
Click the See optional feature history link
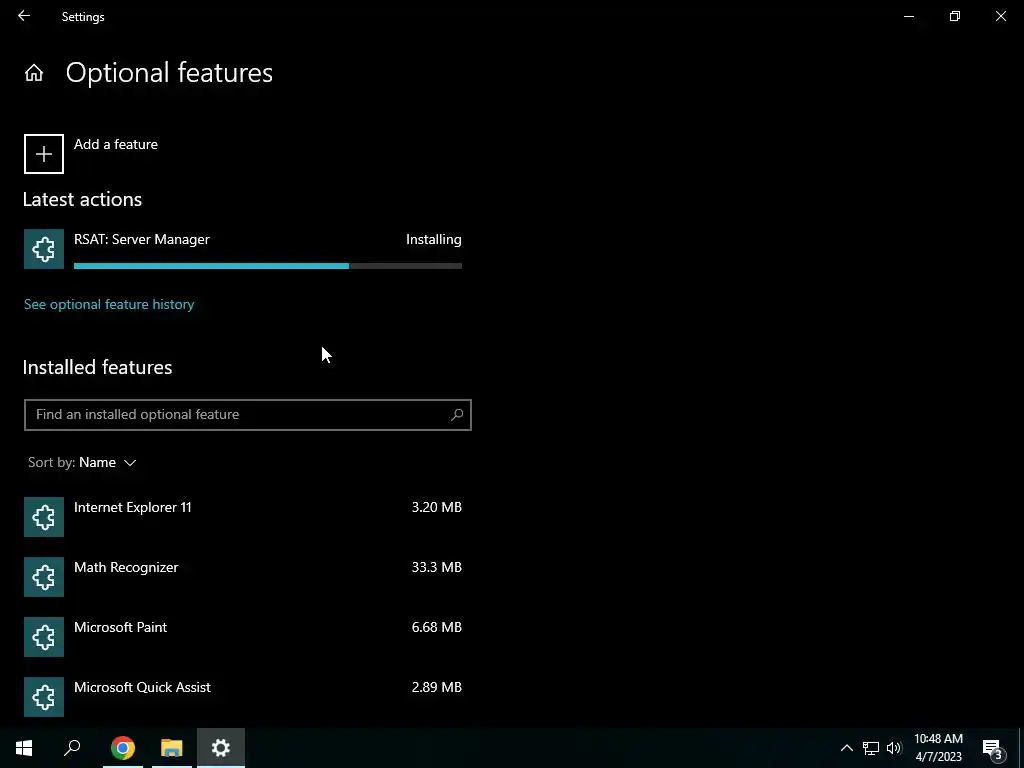point(109,304)
